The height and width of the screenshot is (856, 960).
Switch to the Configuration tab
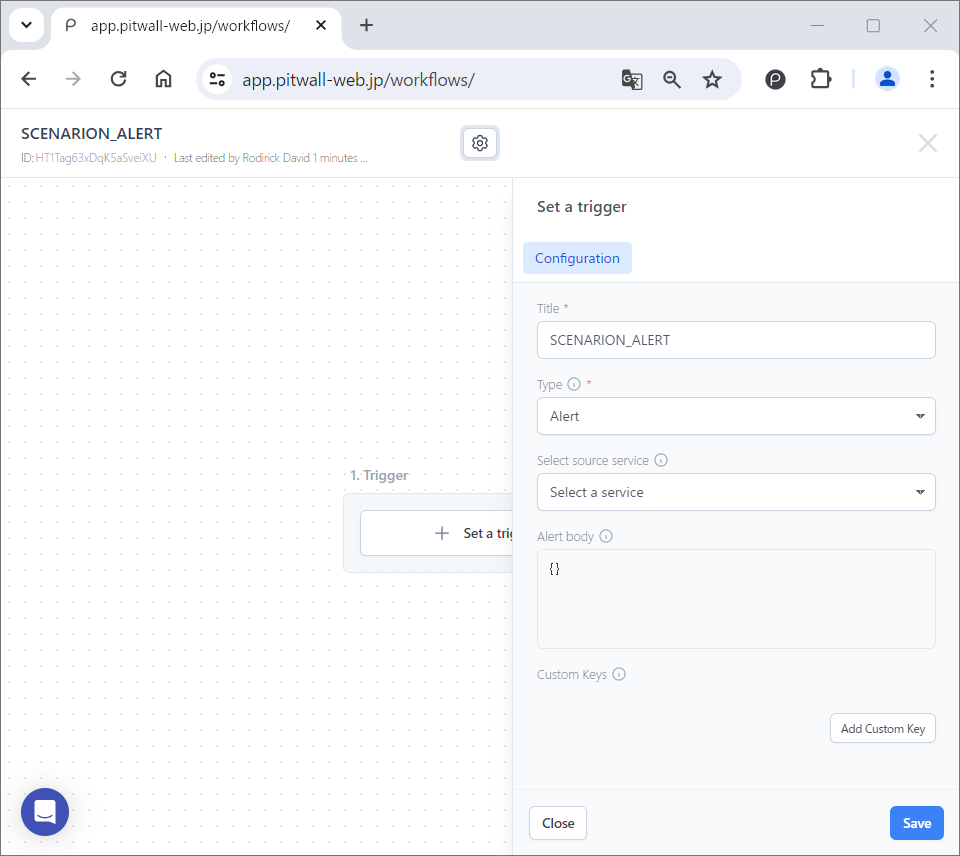click(x=577, y=258)
